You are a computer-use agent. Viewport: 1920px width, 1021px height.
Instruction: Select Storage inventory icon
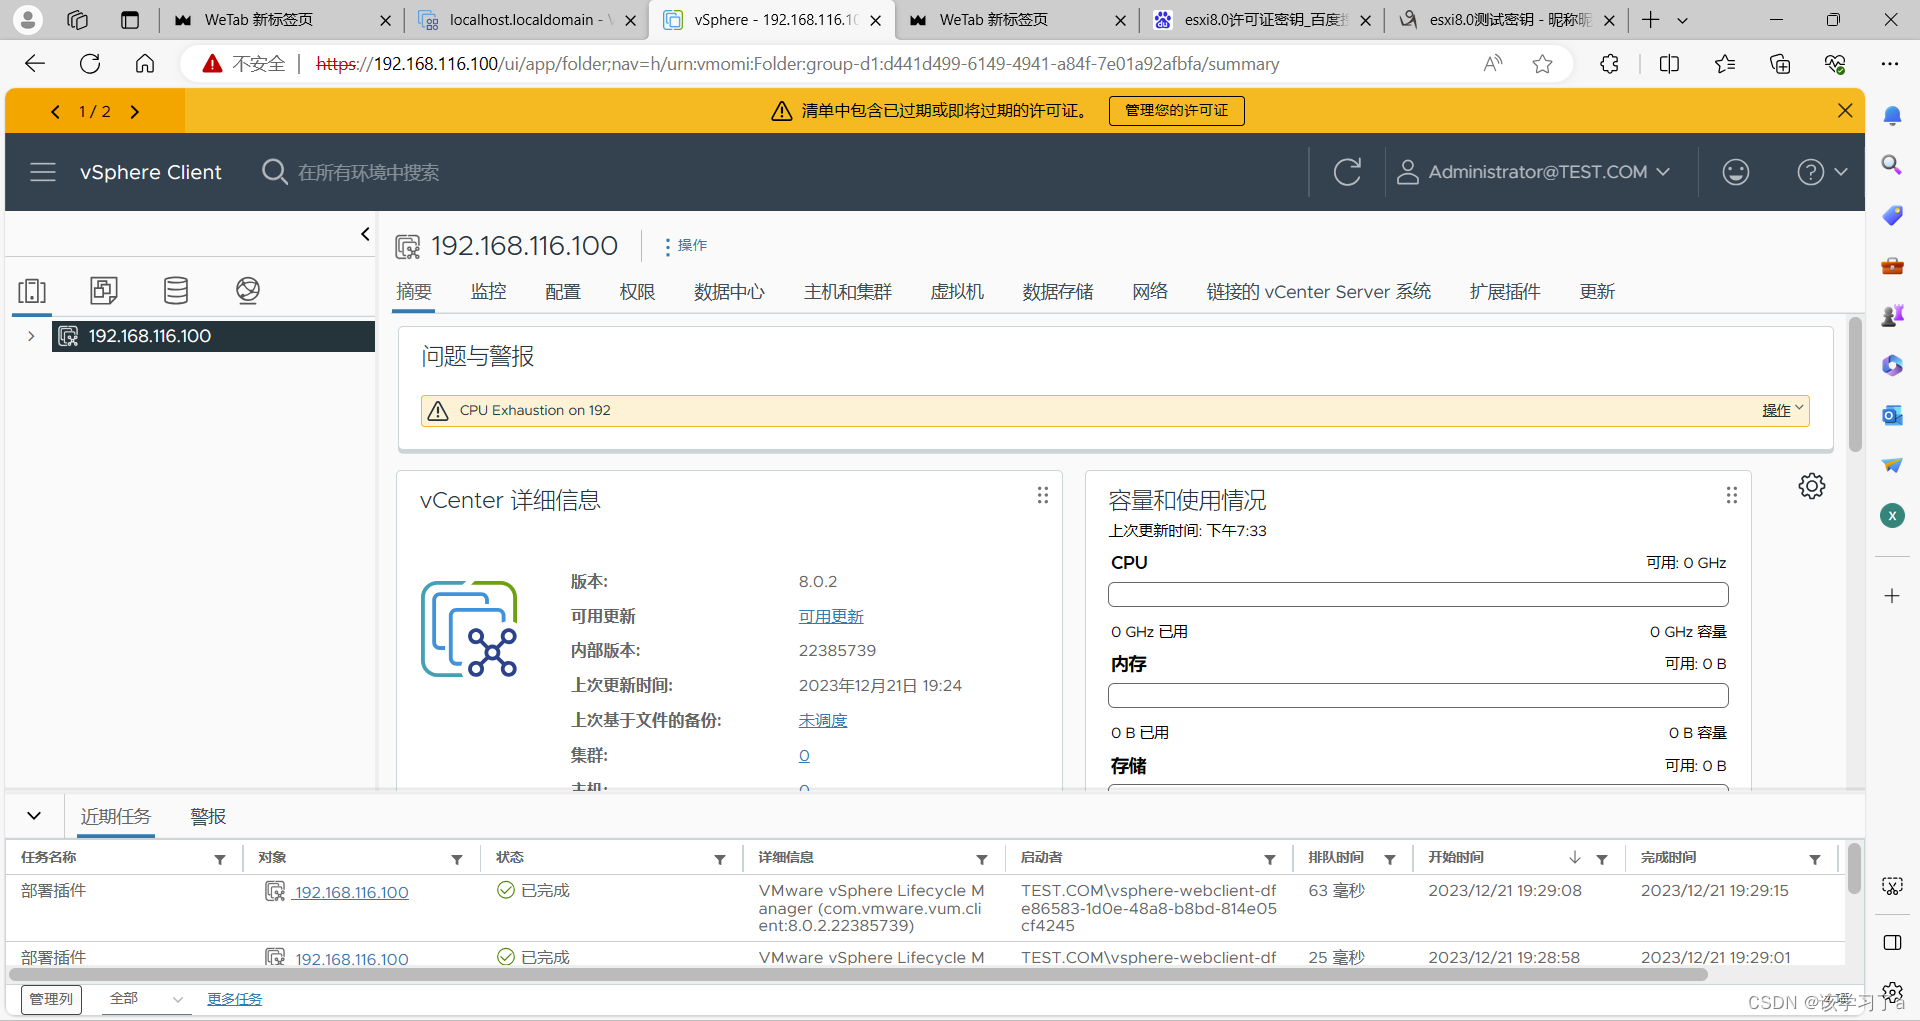point(176,291)
